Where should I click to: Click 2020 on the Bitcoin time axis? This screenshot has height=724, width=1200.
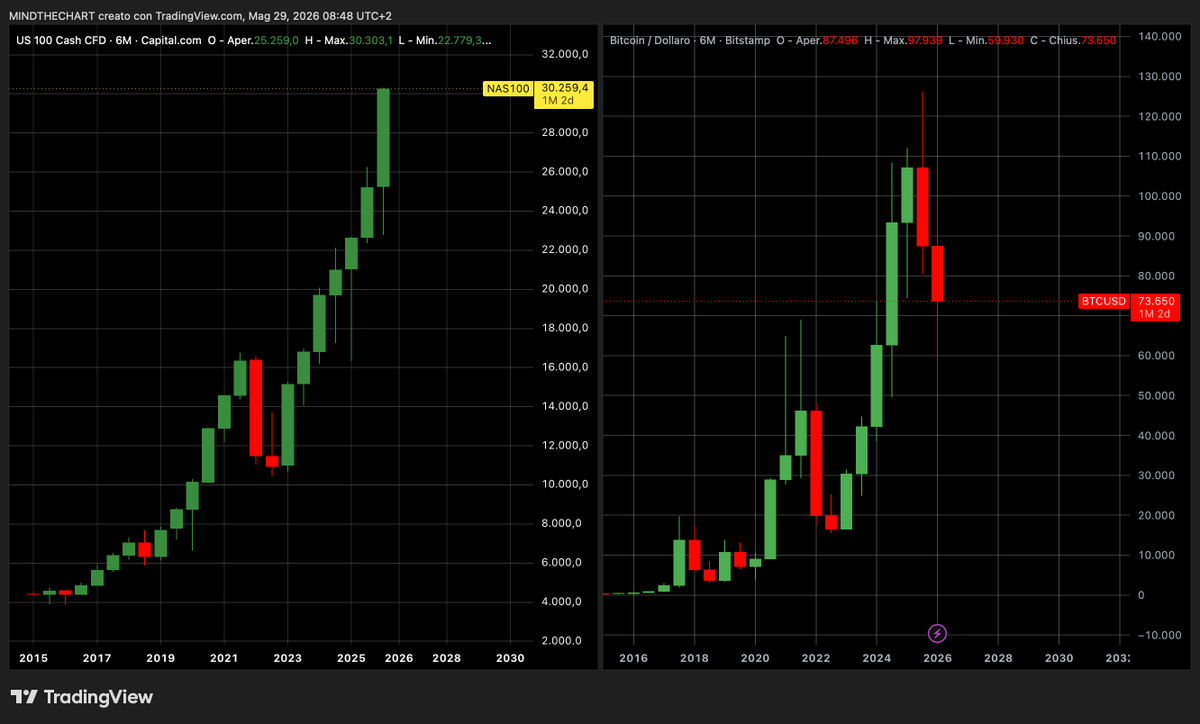click(755, 659)
